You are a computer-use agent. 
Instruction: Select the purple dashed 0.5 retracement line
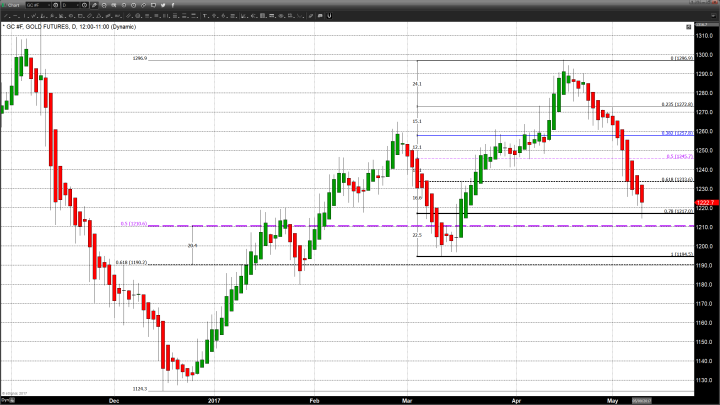(400, 226)
